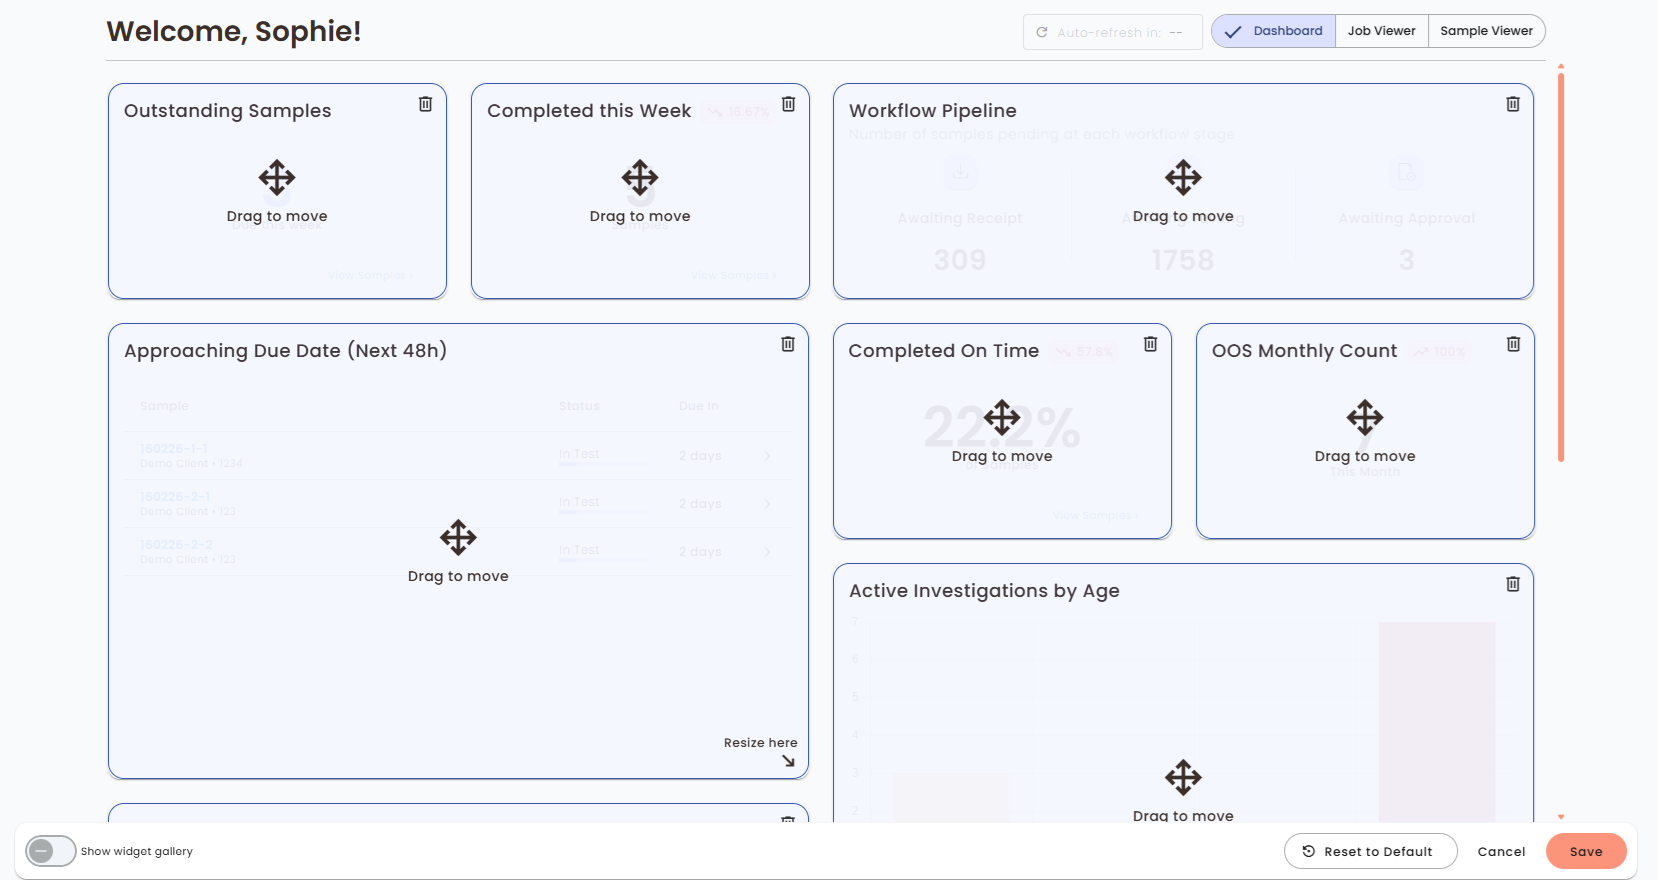Image resolution: width=1658 pixels, height=880 pixels.
Task: Click the orange vertical scrollbar thumb
Action: coord(1560,266)
